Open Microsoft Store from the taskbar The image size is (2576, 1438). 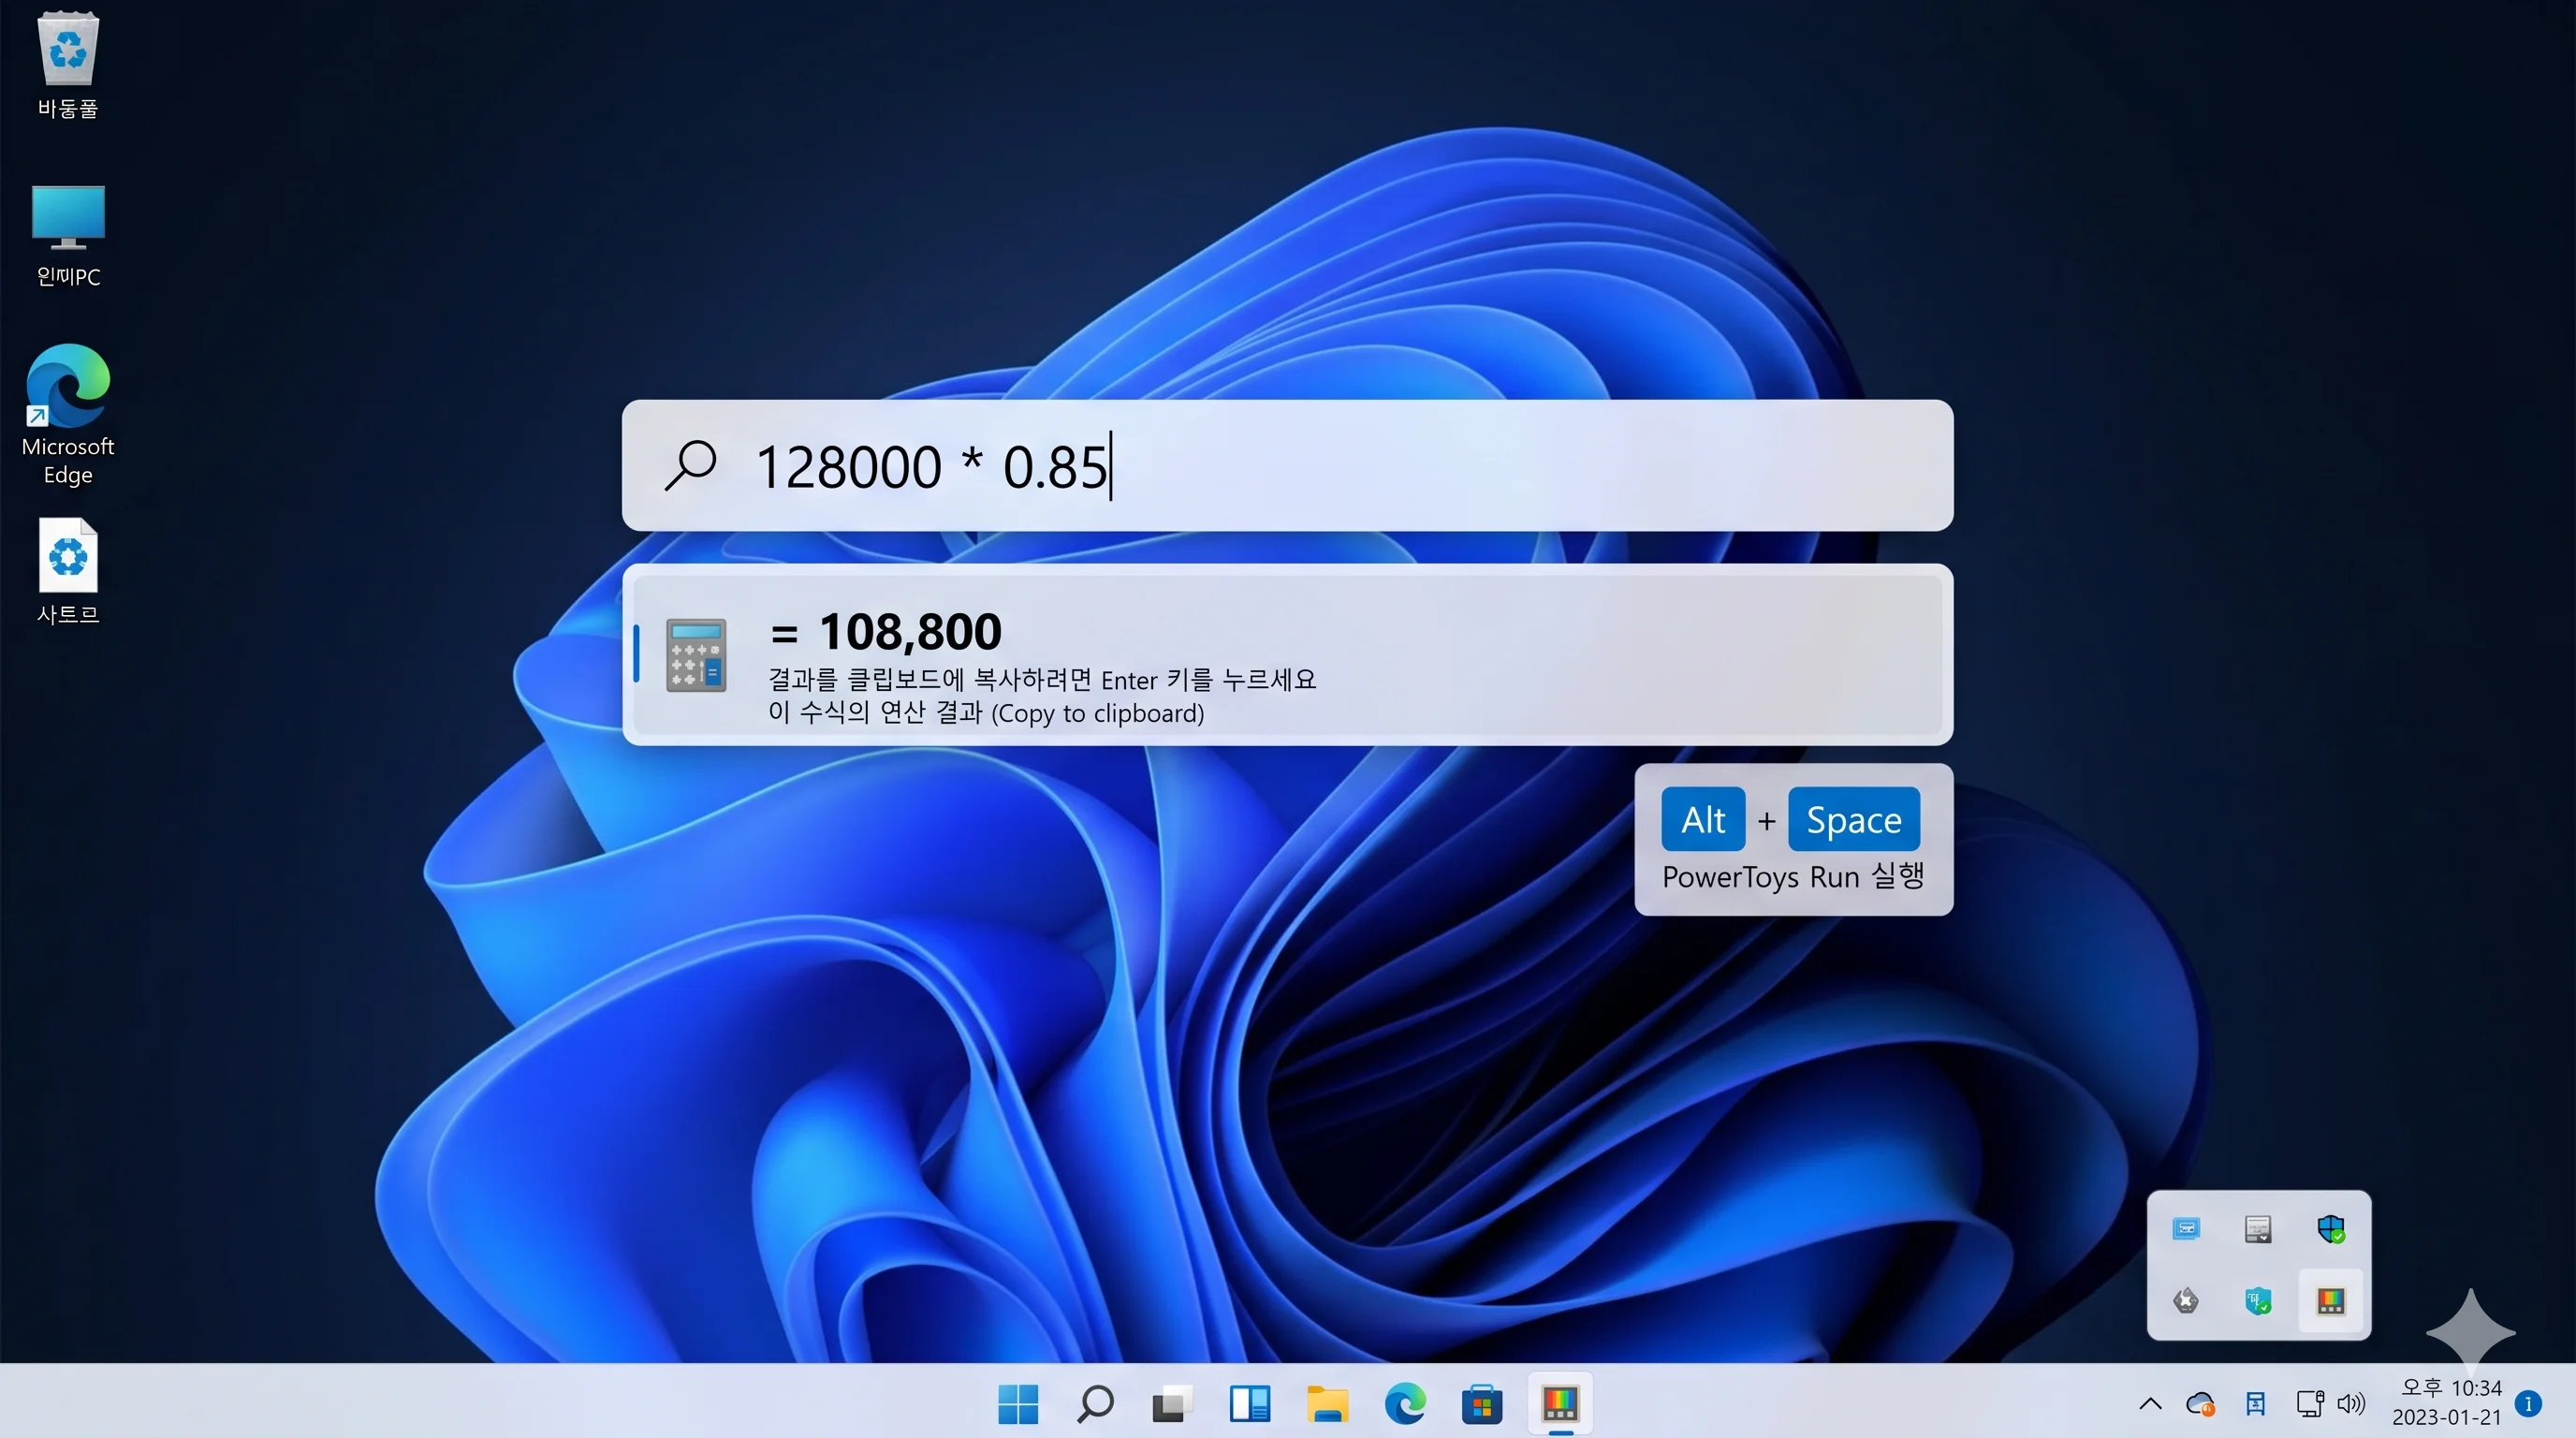pyautogui.click(x=1482, y=1404)
